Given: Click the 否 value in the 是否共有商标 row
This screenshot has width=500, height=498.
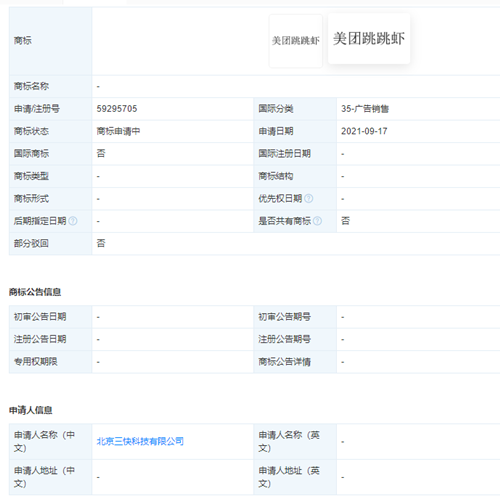Looking at the screenshot, I should 345,221.
